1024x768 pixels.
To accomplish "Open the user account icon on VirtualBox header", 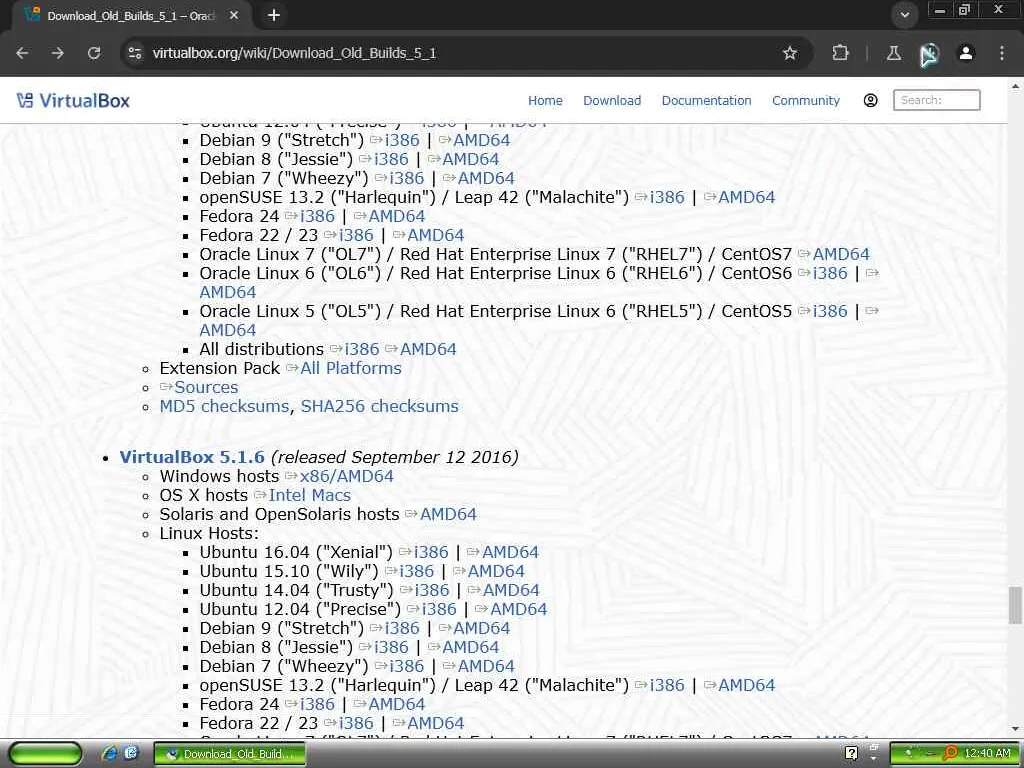I will tap(870, 100).
